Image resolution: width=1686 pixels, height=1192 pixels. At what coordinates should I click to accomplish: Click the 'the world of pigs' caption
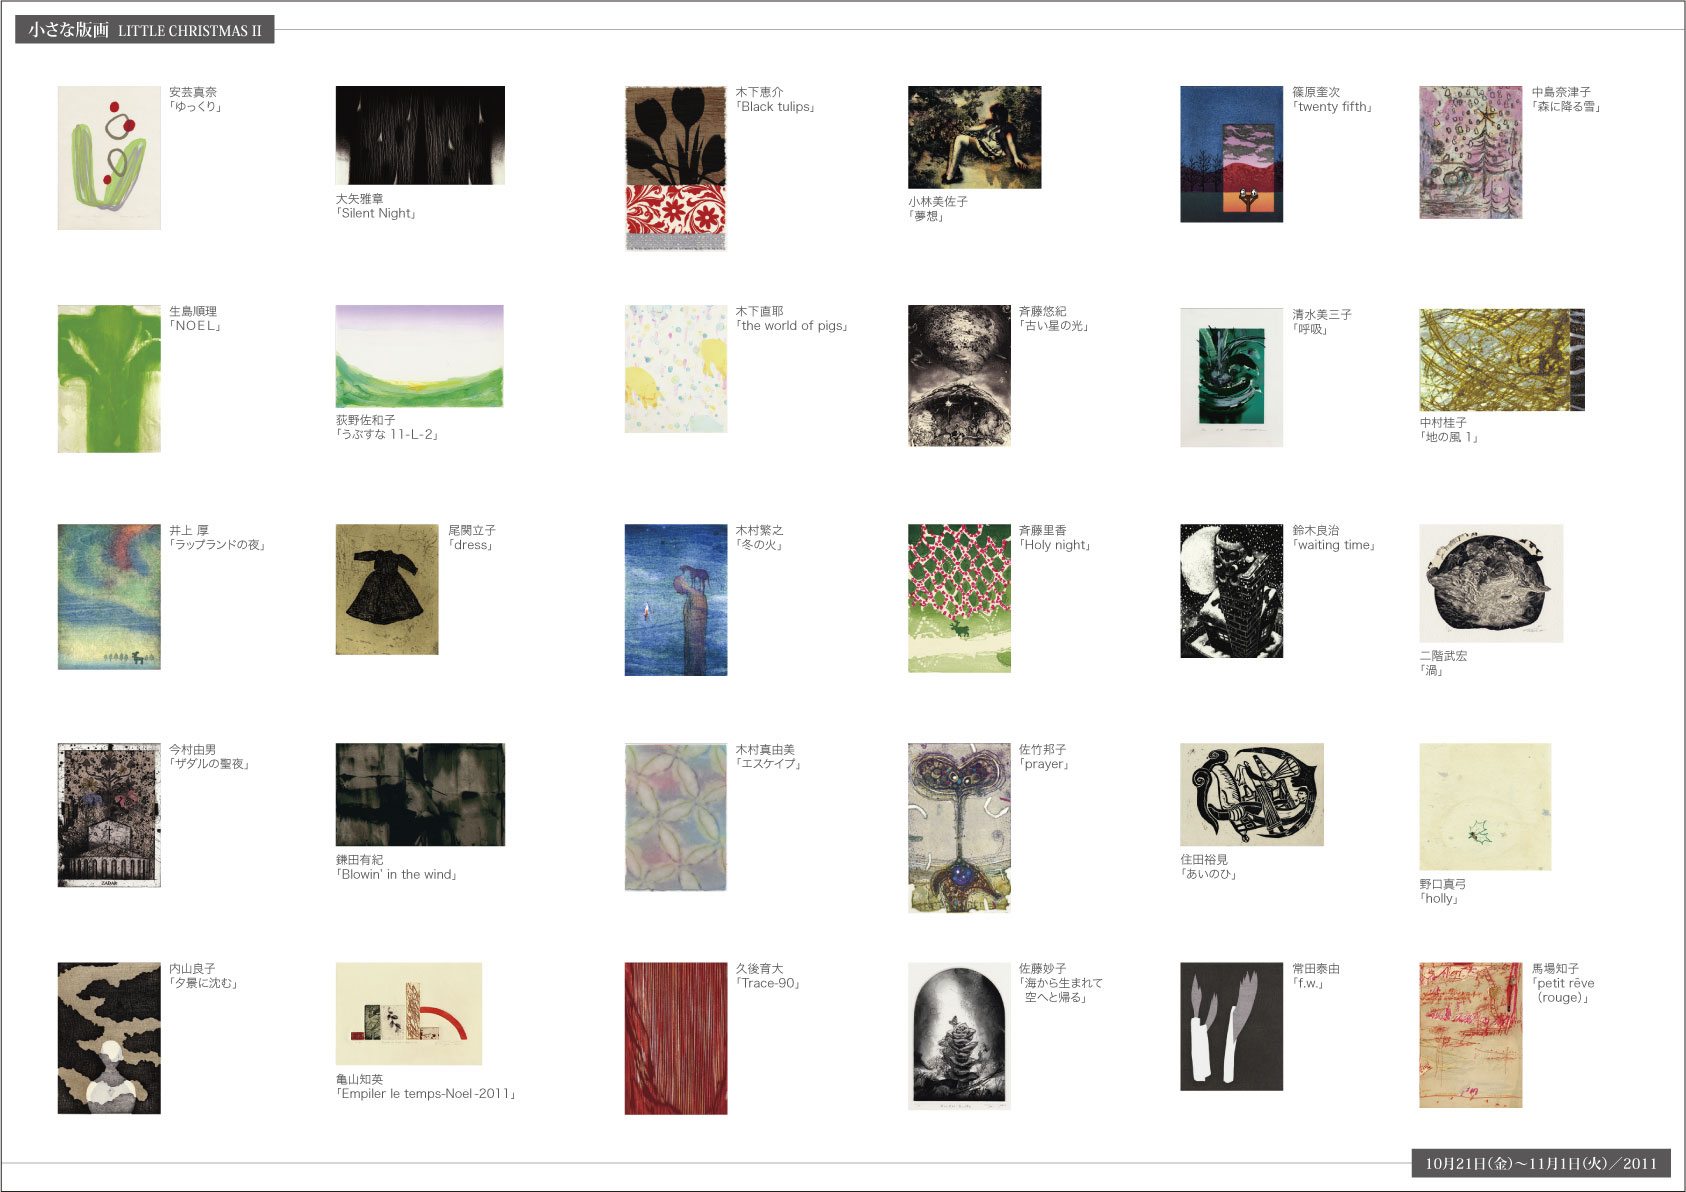792,326
